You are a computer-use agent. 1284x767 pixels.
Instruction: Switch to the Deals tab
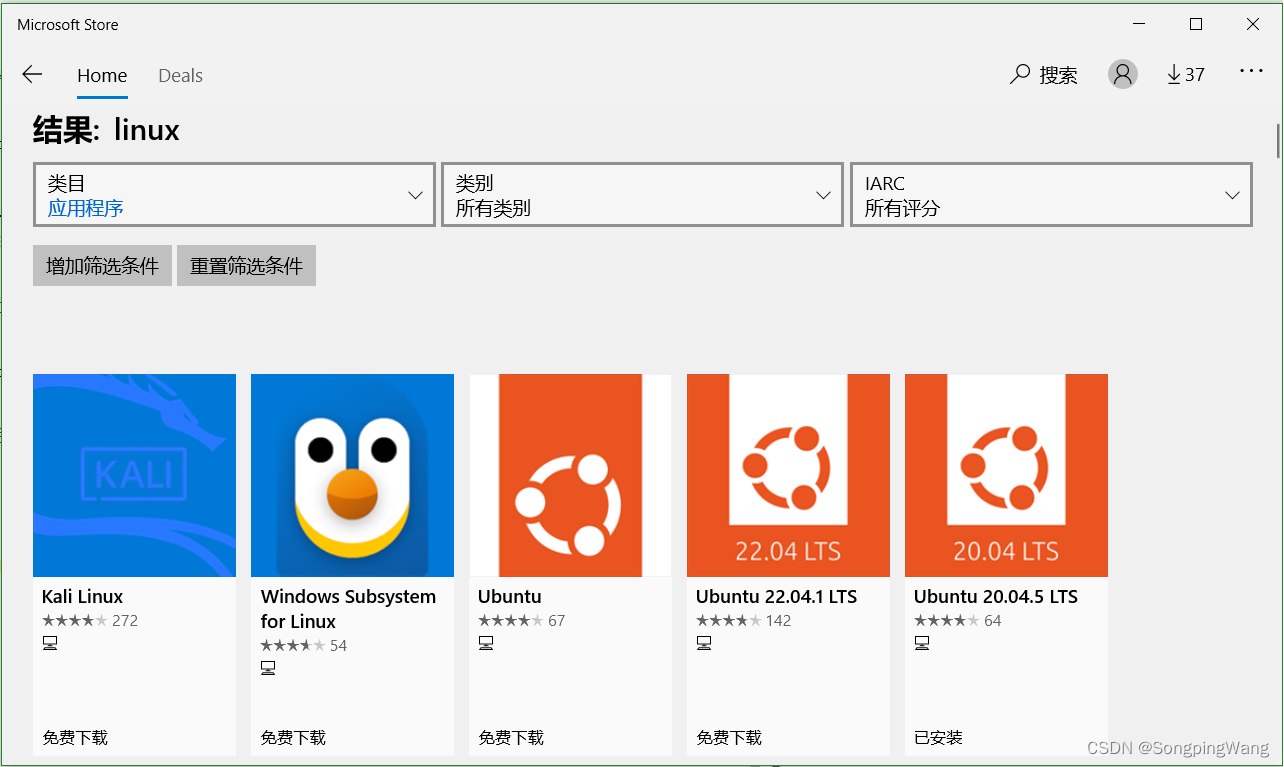181,75
